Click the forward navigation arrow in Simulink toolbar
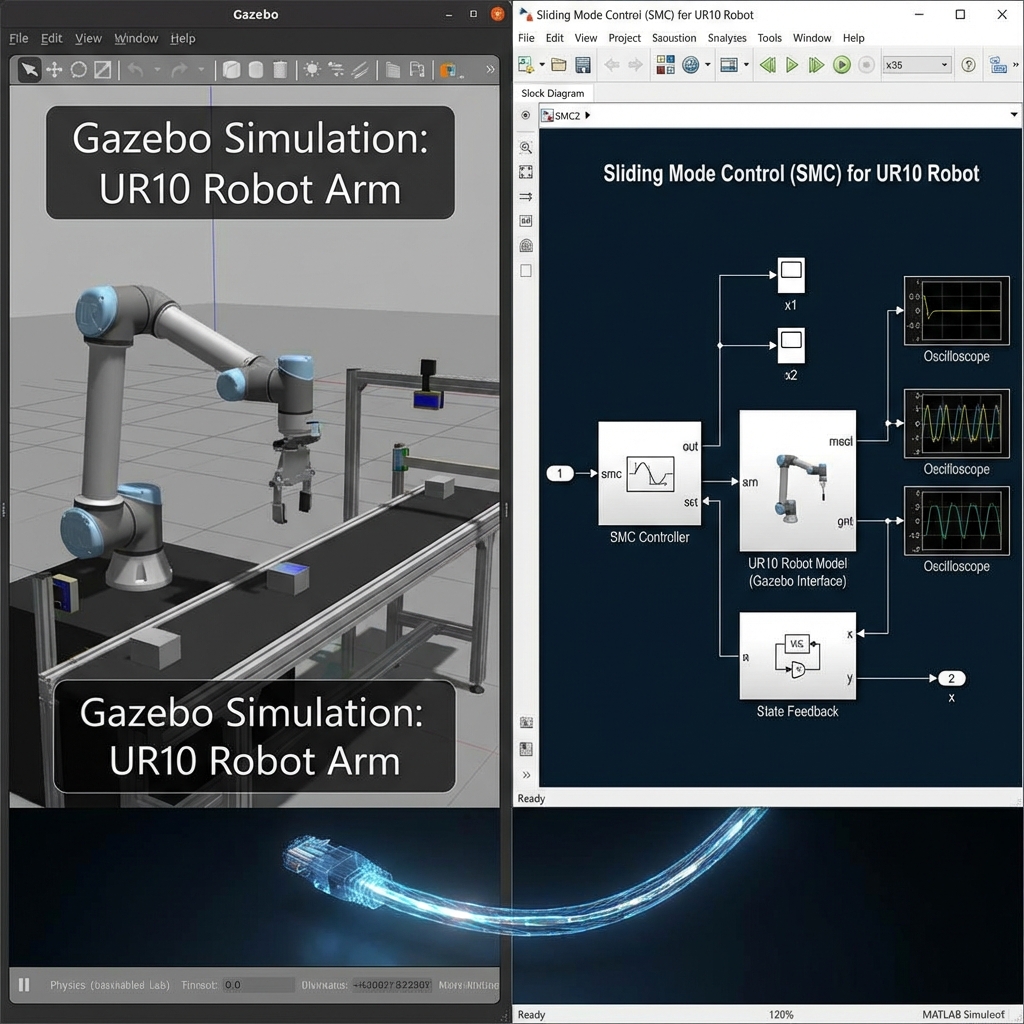1024x1024 pixels. (635, 65)
